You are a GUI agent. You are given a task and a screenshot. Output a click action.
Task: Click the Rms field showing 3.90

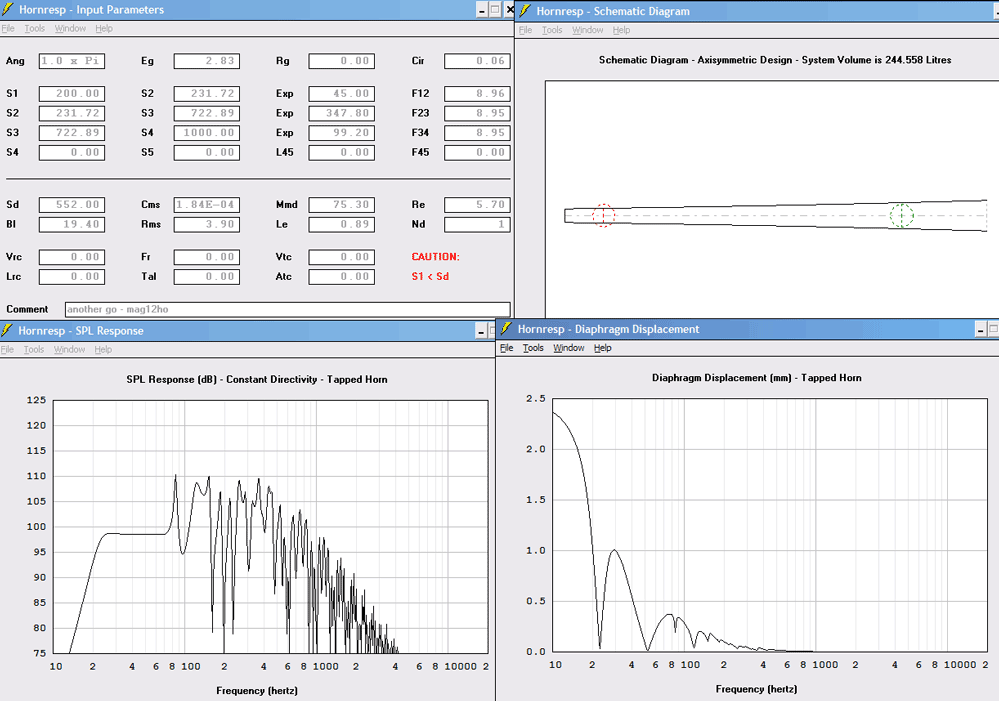(207, 225)
